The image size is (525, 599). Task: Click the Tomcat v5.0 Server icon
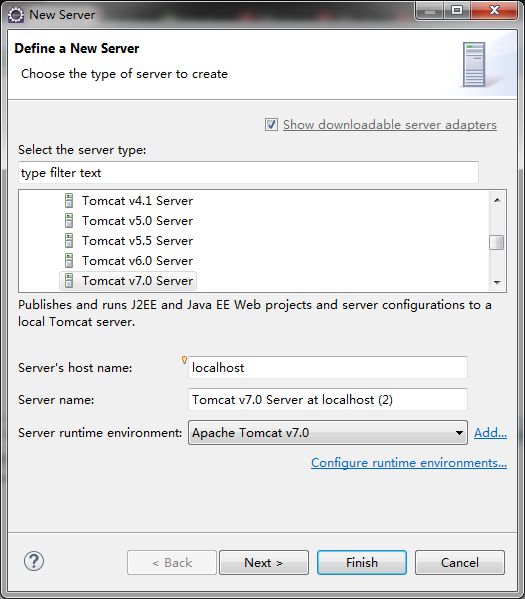click(x=69, y=221)
